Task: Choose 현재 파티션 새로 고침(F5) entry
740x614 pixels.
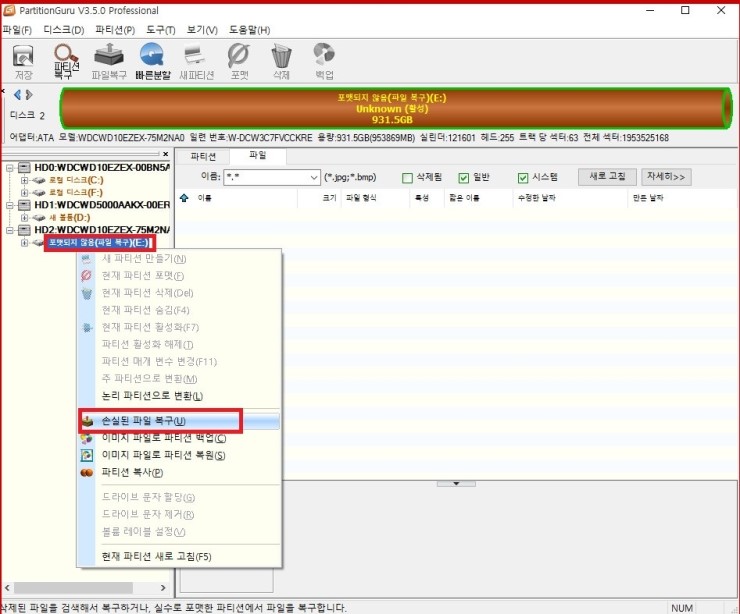Action: [x=180, y=556]
